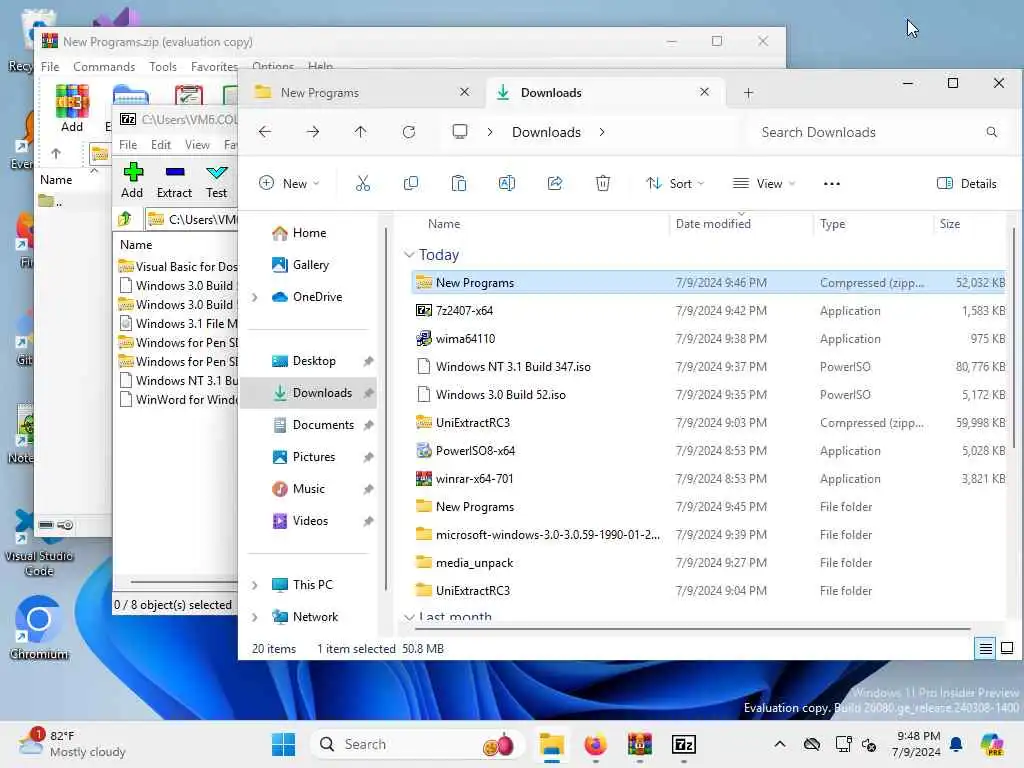
Task: Refresh the Downloads folder view
Action: tap(409, 132)
